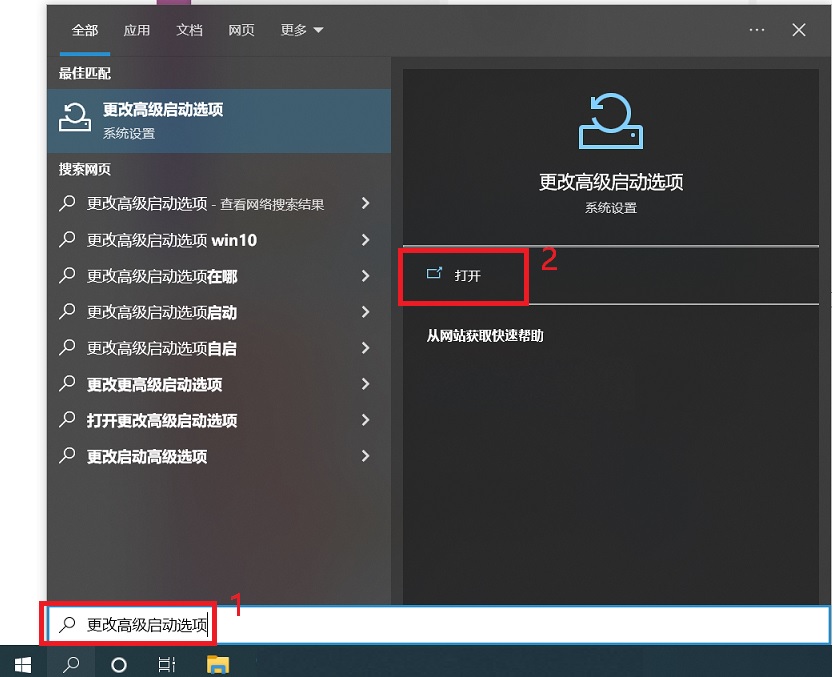This screenshot has height=677, width=833.
Task: Select best match 更改高级启动选项 系统设置
Action: pos(220,120)
